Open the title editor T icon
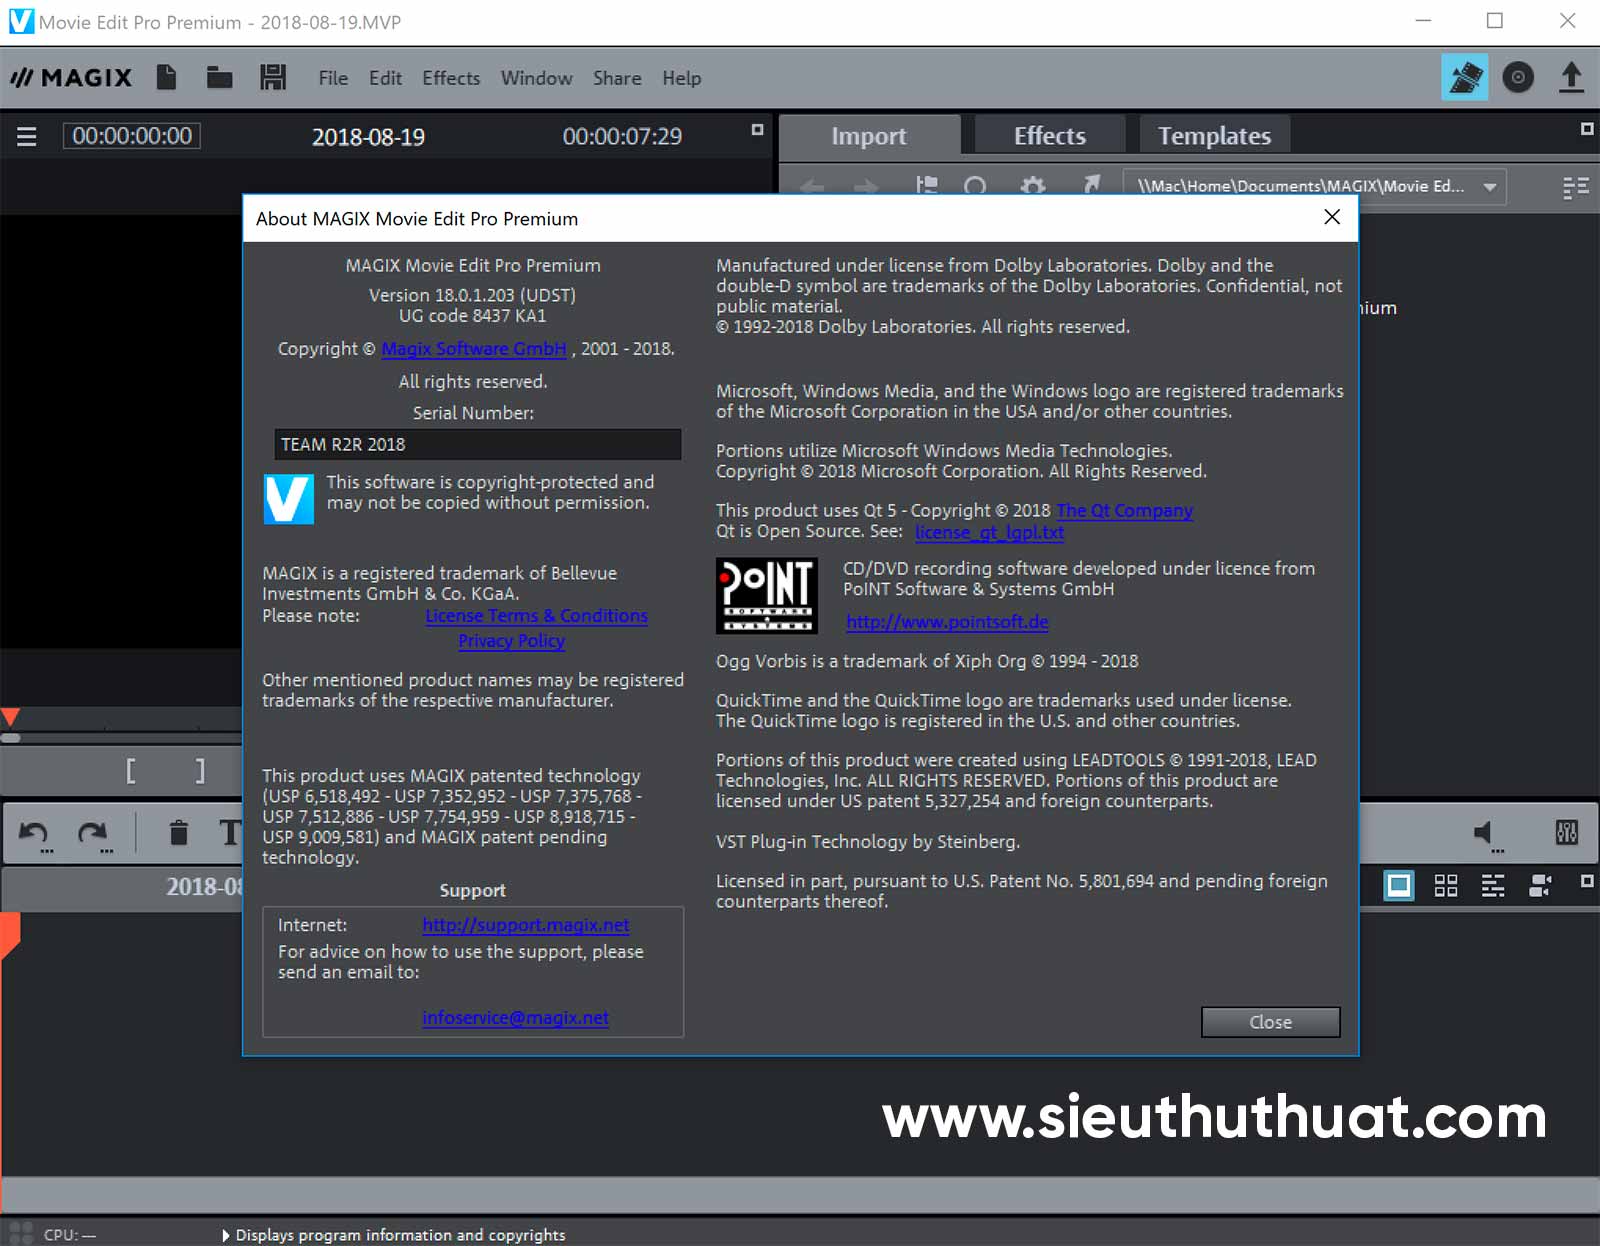Screen dimensions: 1600x1246 point(230,832)
